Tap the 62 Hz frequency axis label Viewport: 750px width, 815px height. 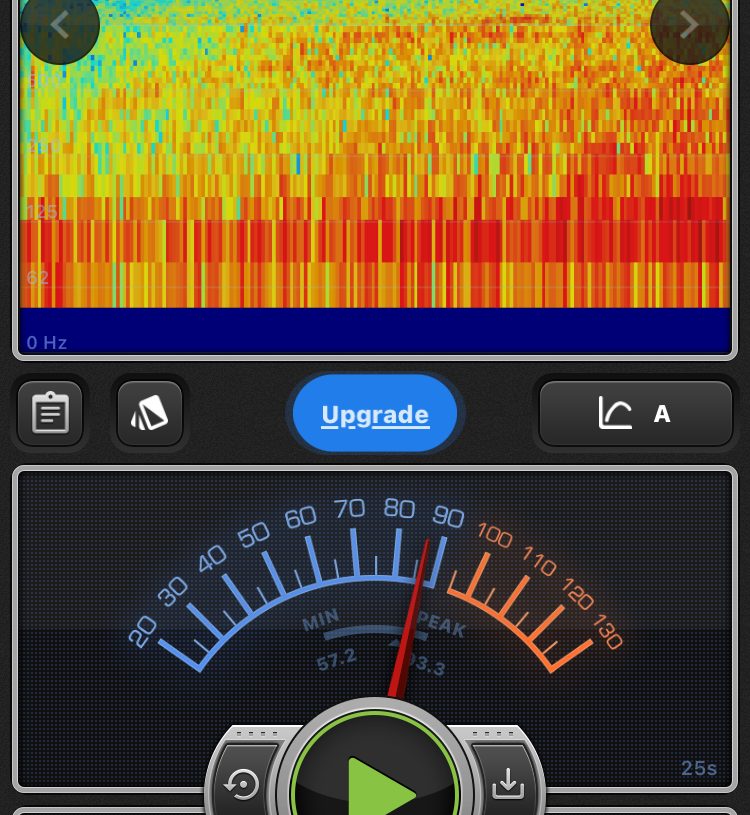click(x=38, y=277)
